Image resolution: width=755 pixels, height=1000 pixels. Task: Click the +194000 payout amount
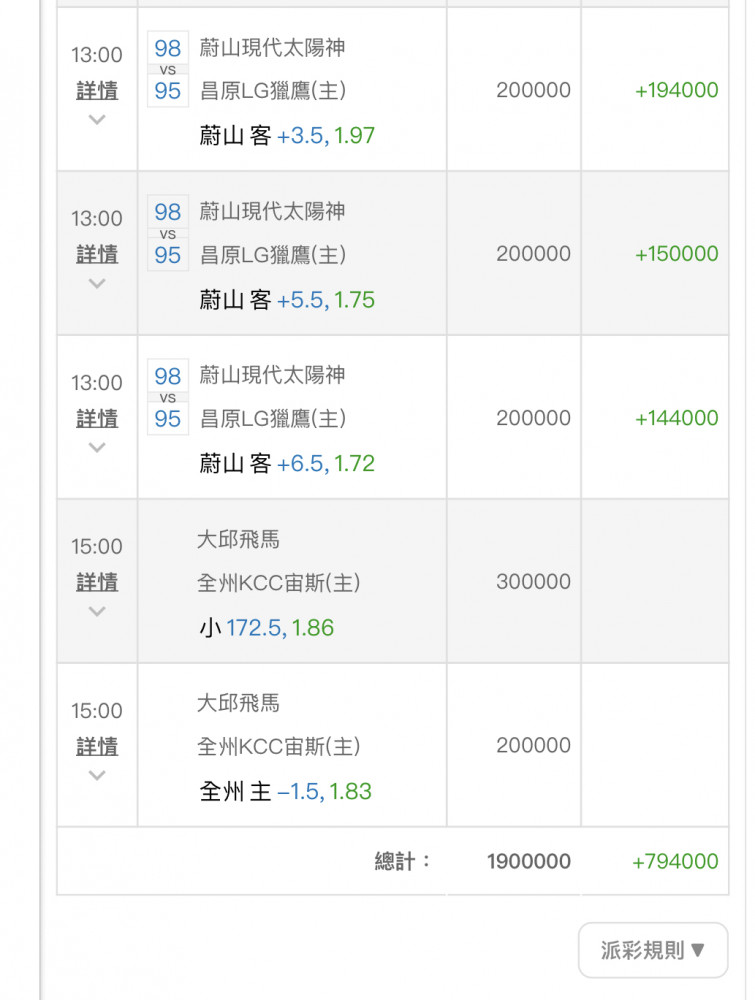676,90
